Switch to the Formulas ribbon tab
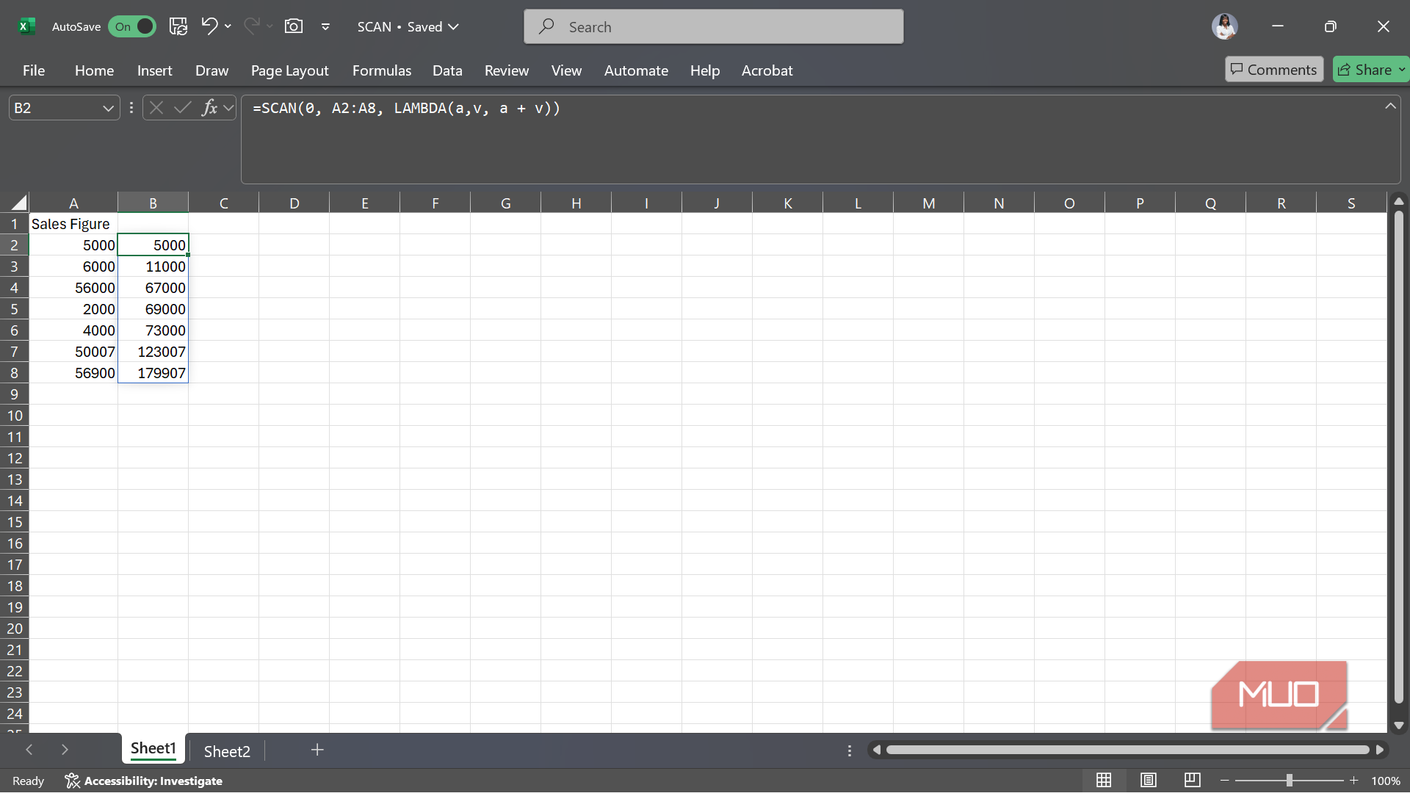 click(382, 70)
